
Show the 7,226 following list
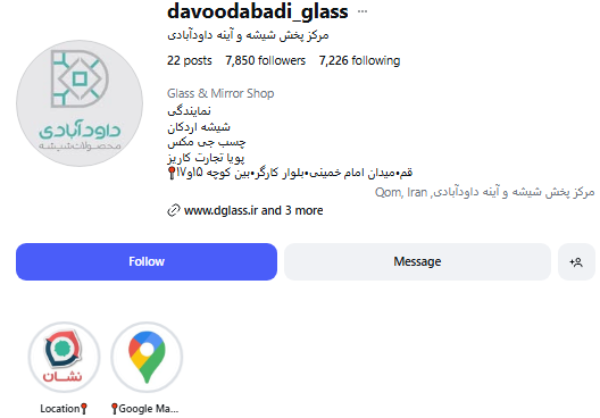[x=359, y=60]
